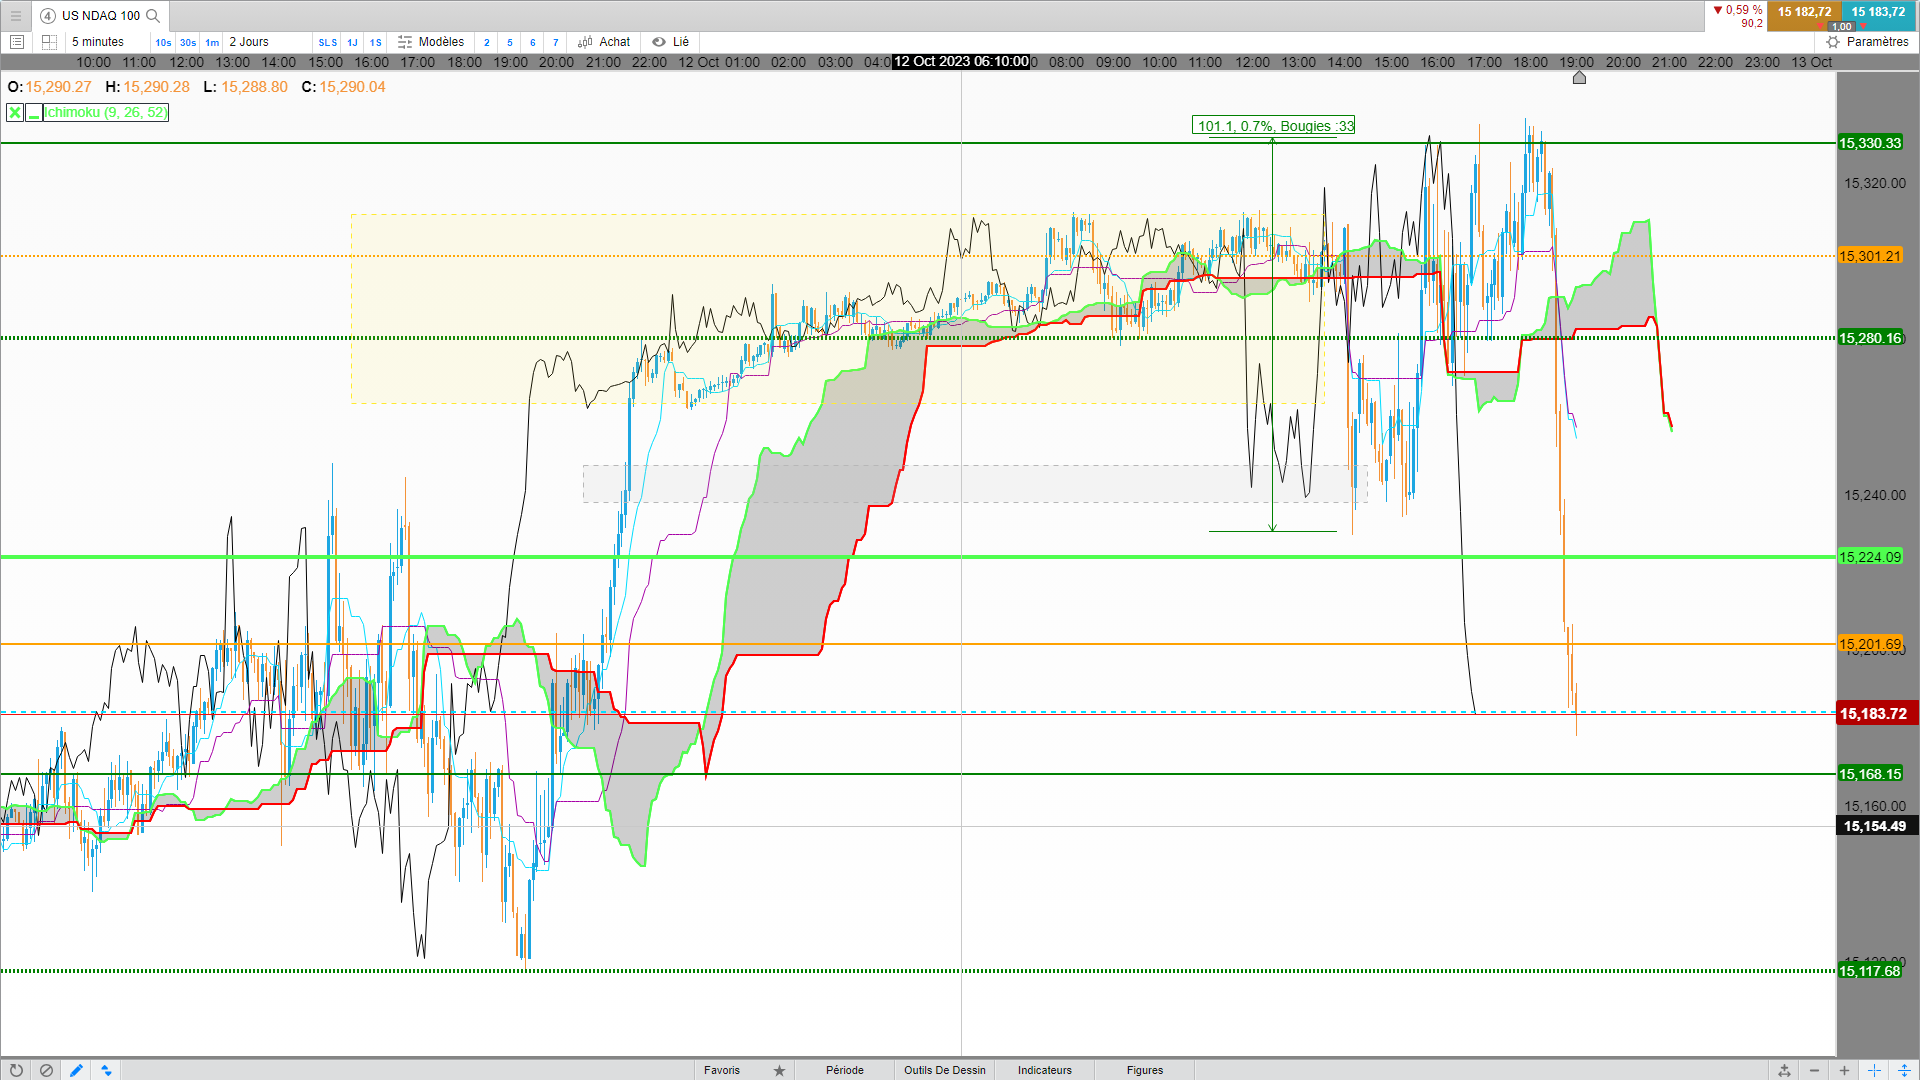Screen dimensions: 1920x1080
Task: Open the 5 minutes timeframe dropdown
Action: 98,42
